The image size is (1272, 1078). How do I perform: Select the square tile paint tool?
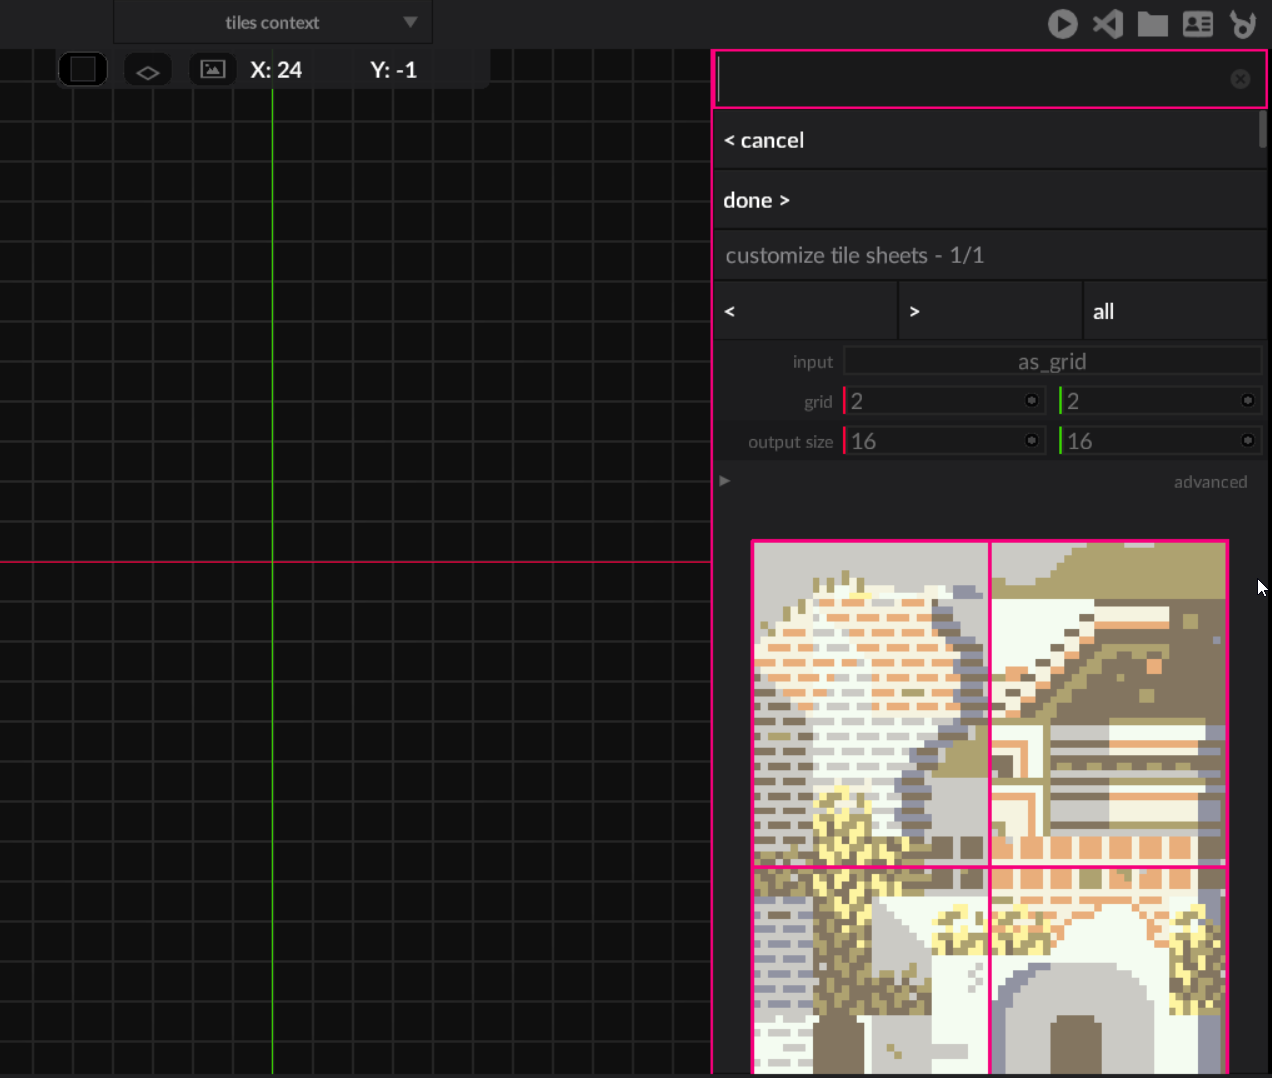83,70
